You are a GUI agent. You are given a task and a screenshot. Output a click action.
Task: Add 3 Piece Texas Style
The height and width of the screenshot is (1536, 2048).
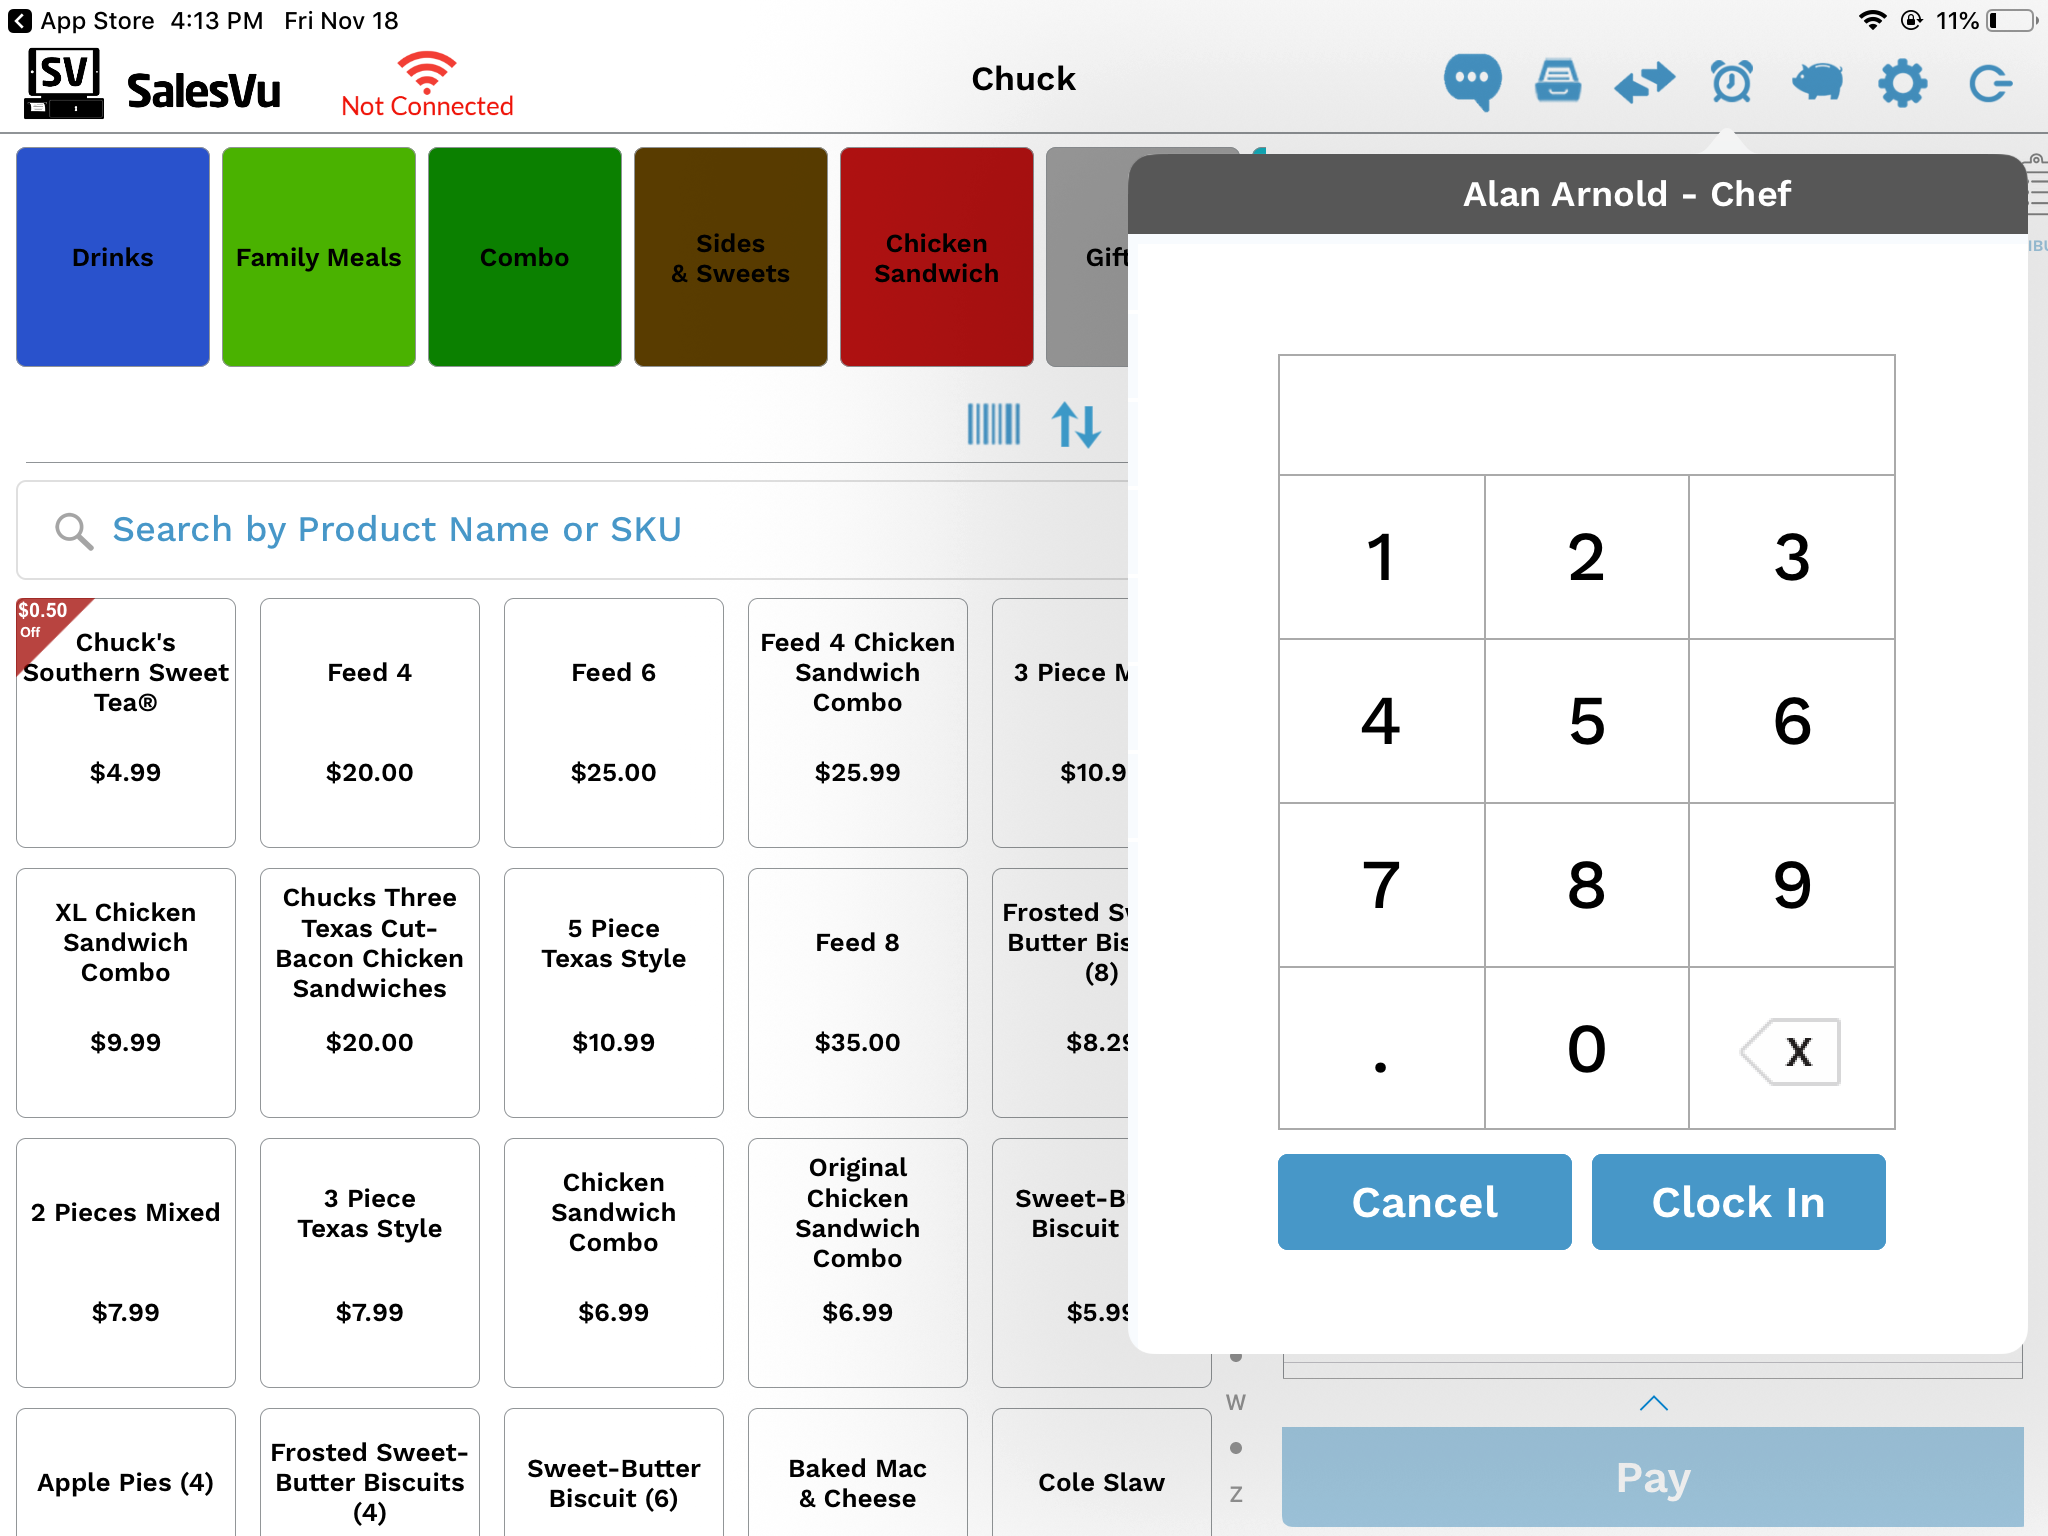tap(370, 1263)
